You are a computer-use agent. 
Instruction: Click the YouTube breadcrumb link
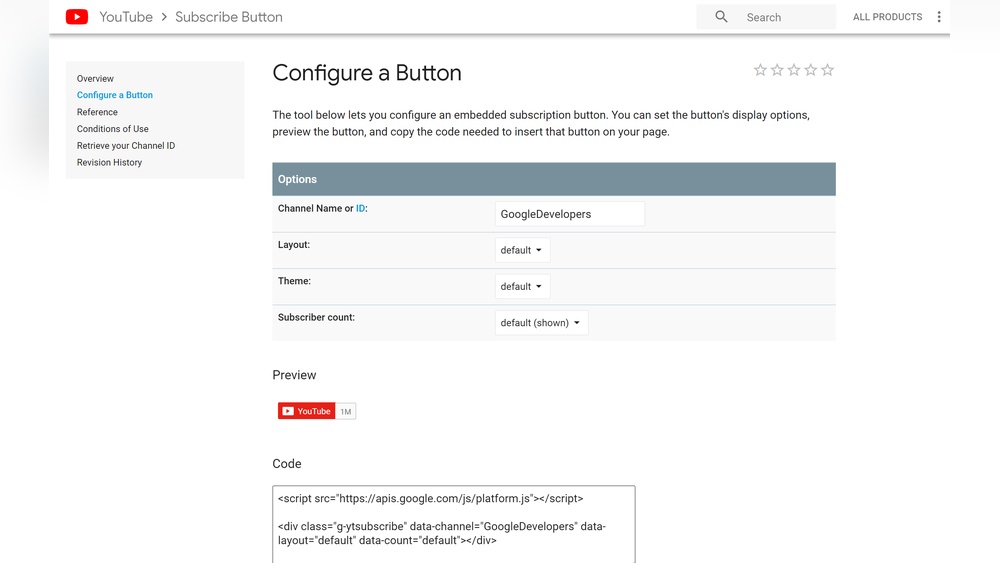click(126, 17)
